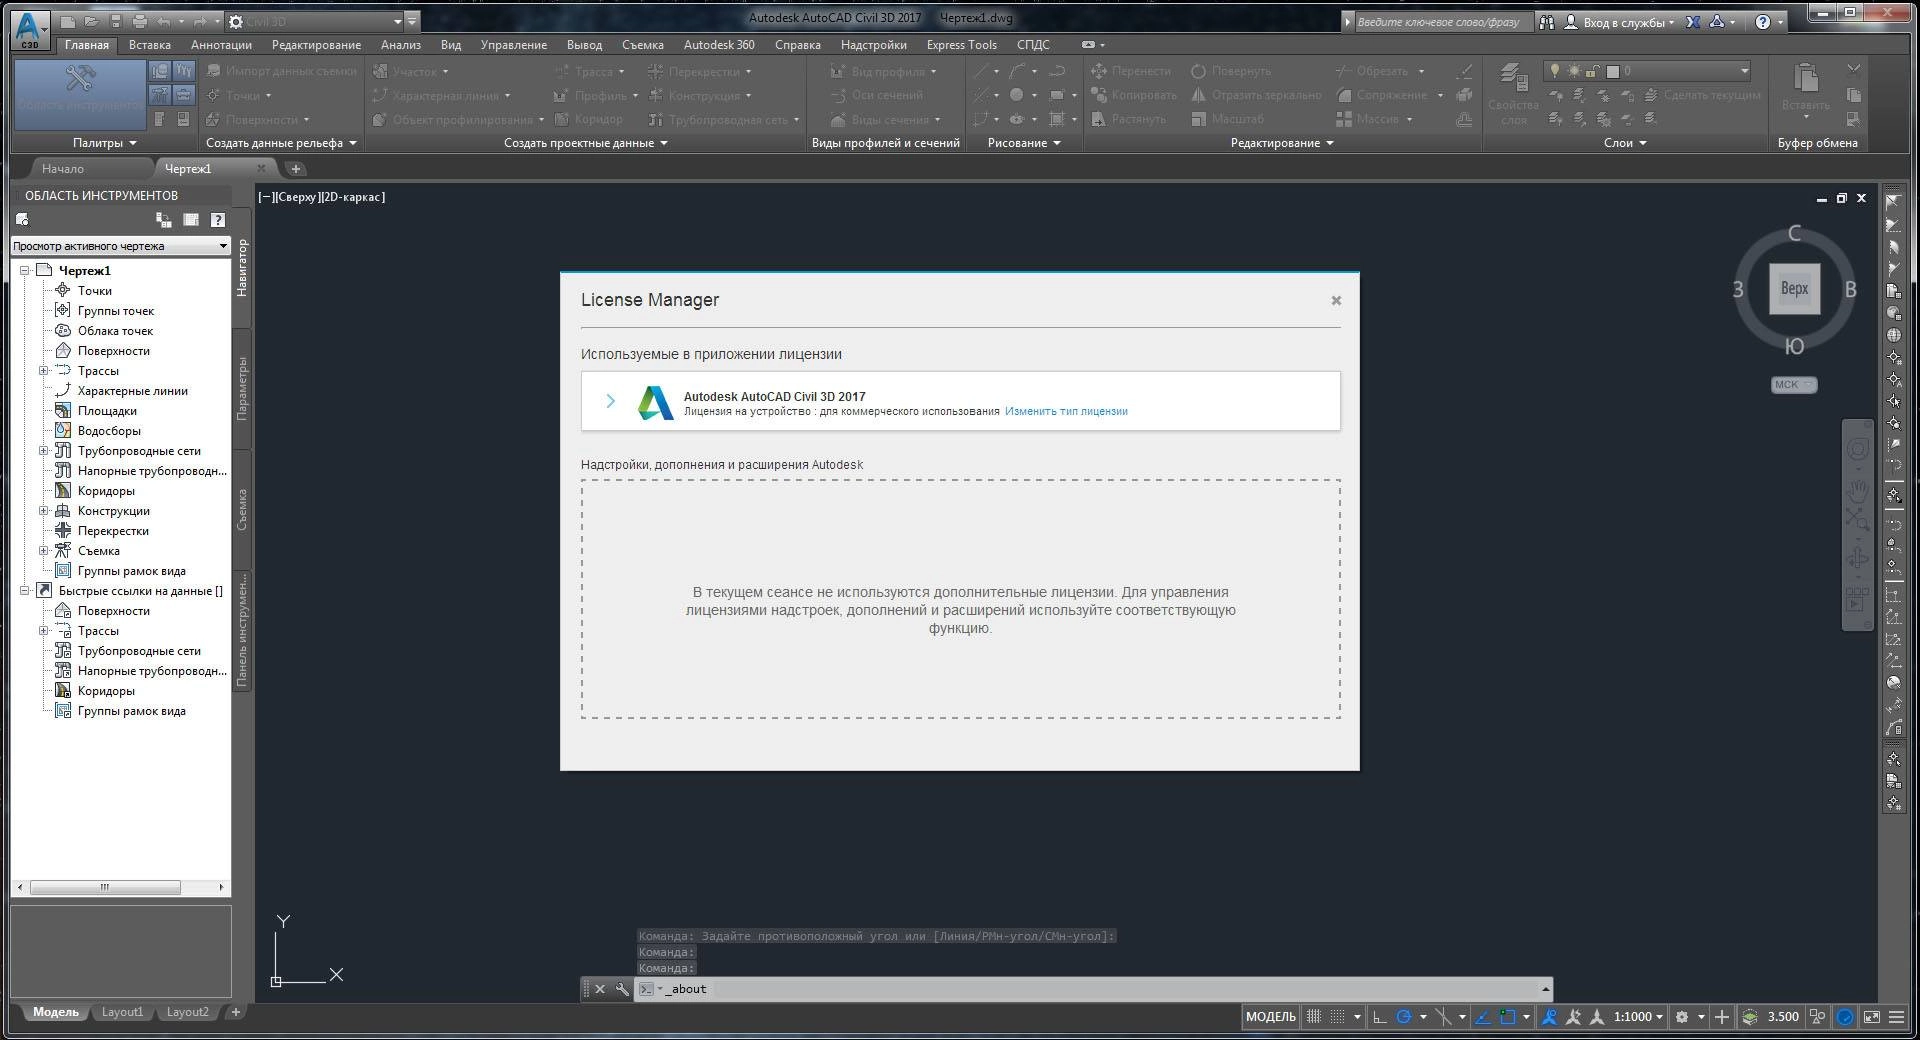Open the 1:1000 annotation scale dropdown
Viewport: 1920px width, 1040px height.
1638,1017
